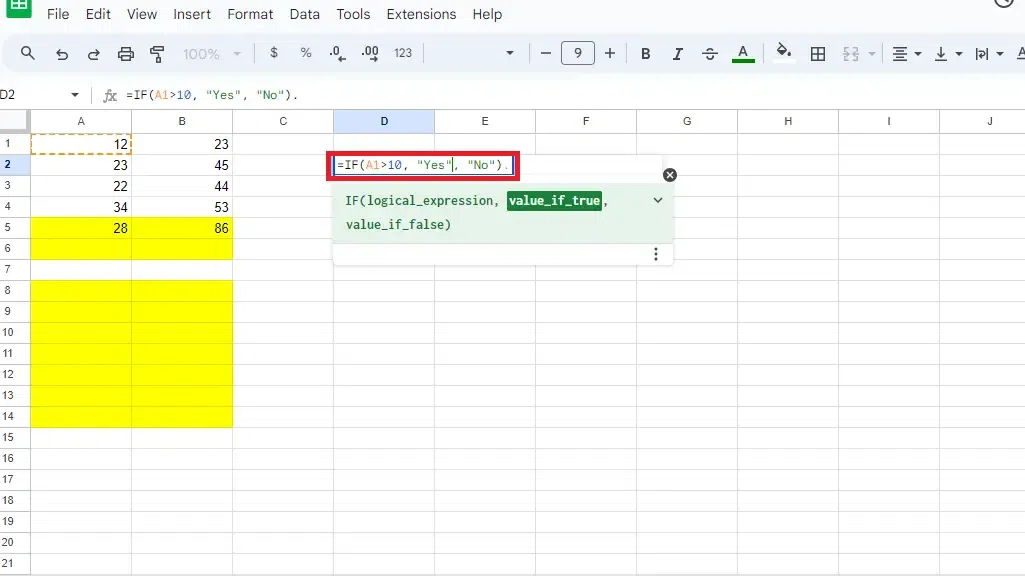
Task: Select cell A3 containing 22
Action: (81, 186)
